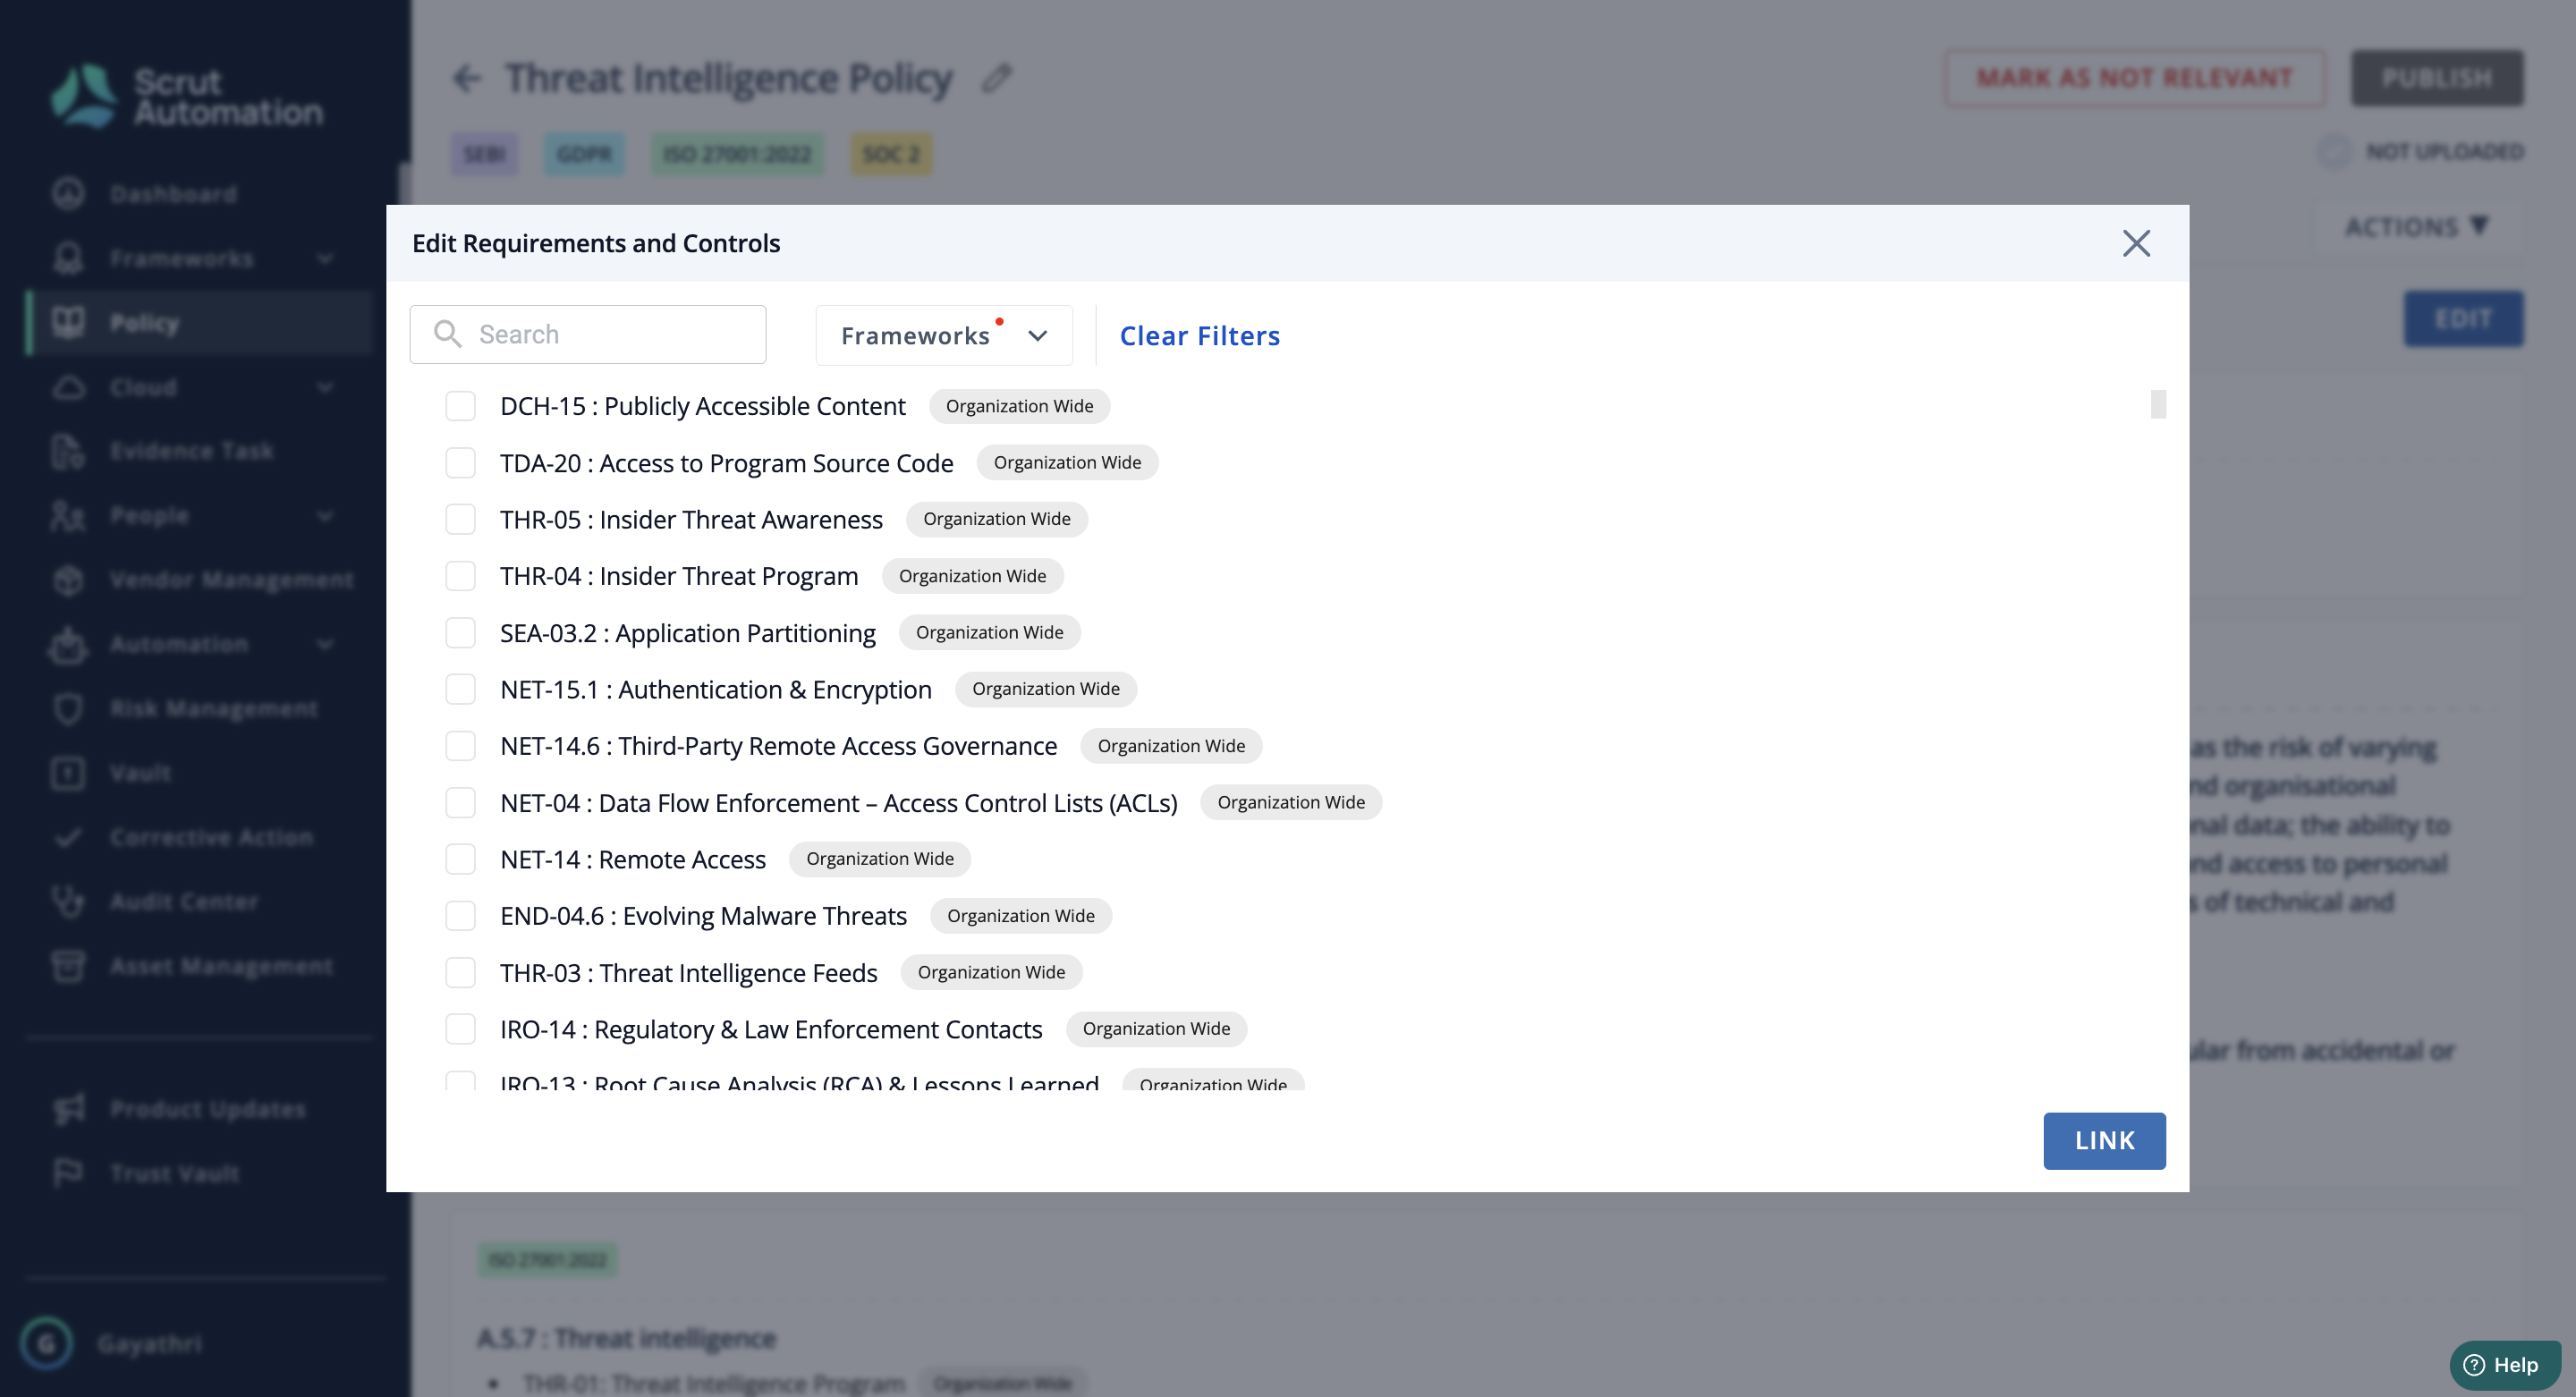Click the Automation robot icon
The height and width of the screenshot is (1397, 2576).
pyautogui.click(x=68, y=644)
